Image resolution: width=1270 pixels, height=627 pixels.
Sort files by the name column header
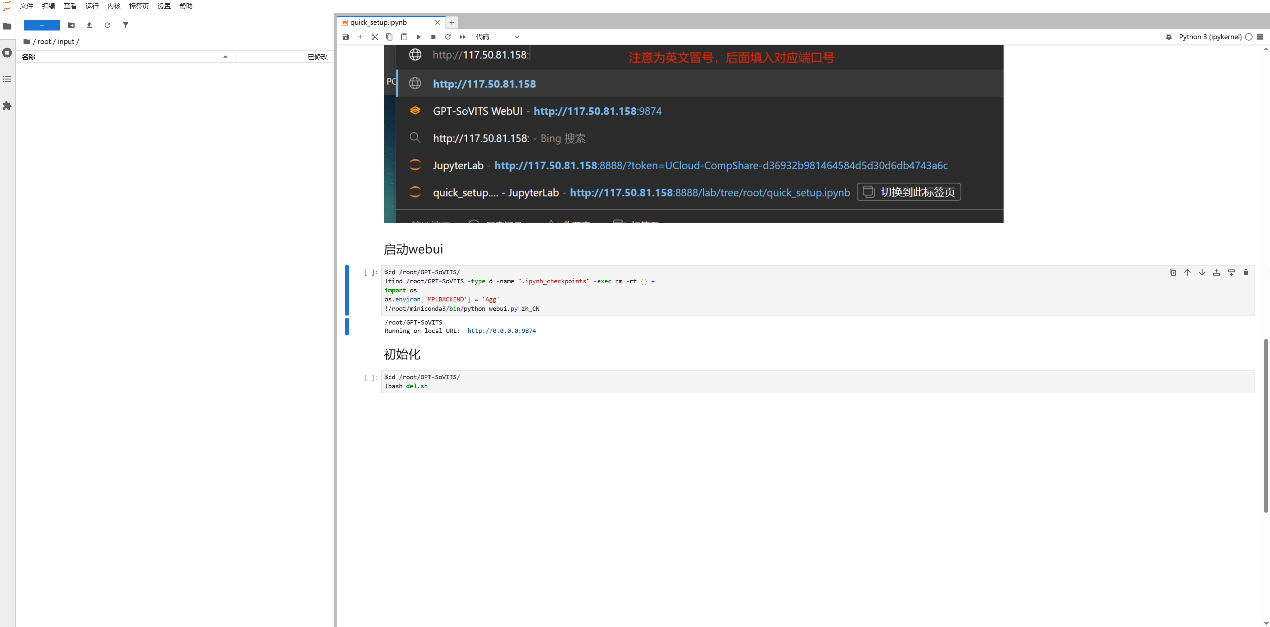coord(125,57)
